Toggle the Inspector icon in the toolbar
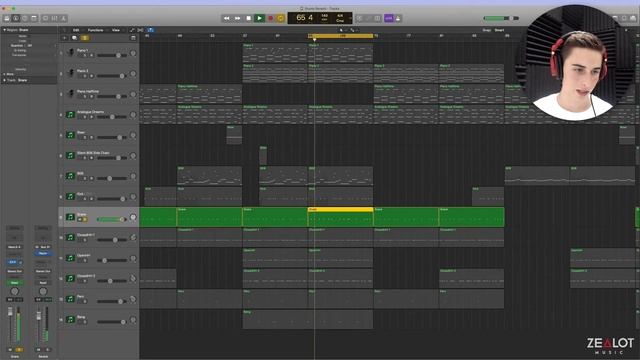The height and width of the screenshot is (360, 640). click(x=16, y=18)
